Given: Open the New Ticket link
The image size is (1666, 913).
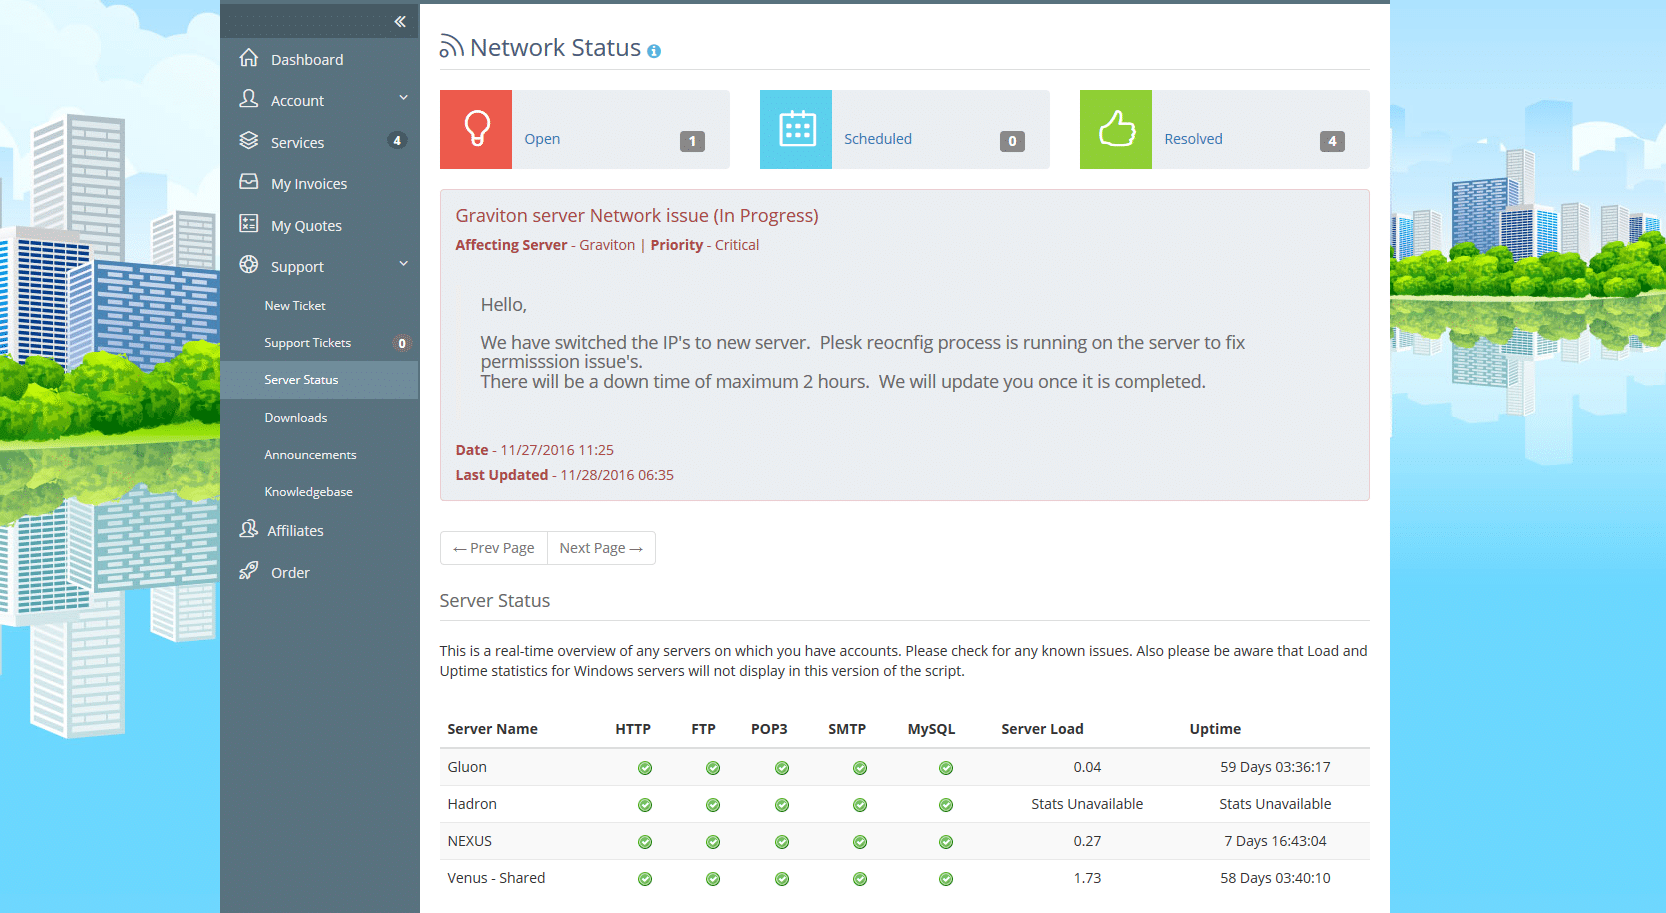Looking at the screenshot, I should point(295,306).
